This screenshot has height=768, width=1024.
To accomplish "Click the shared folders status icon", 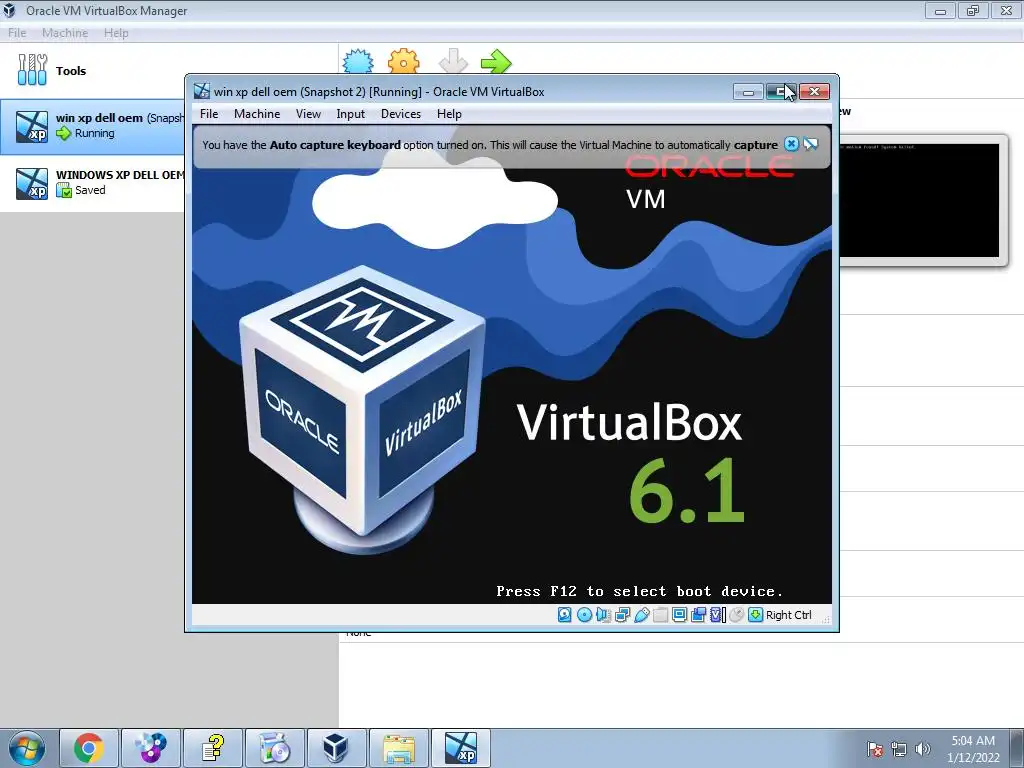I will 660,615.
